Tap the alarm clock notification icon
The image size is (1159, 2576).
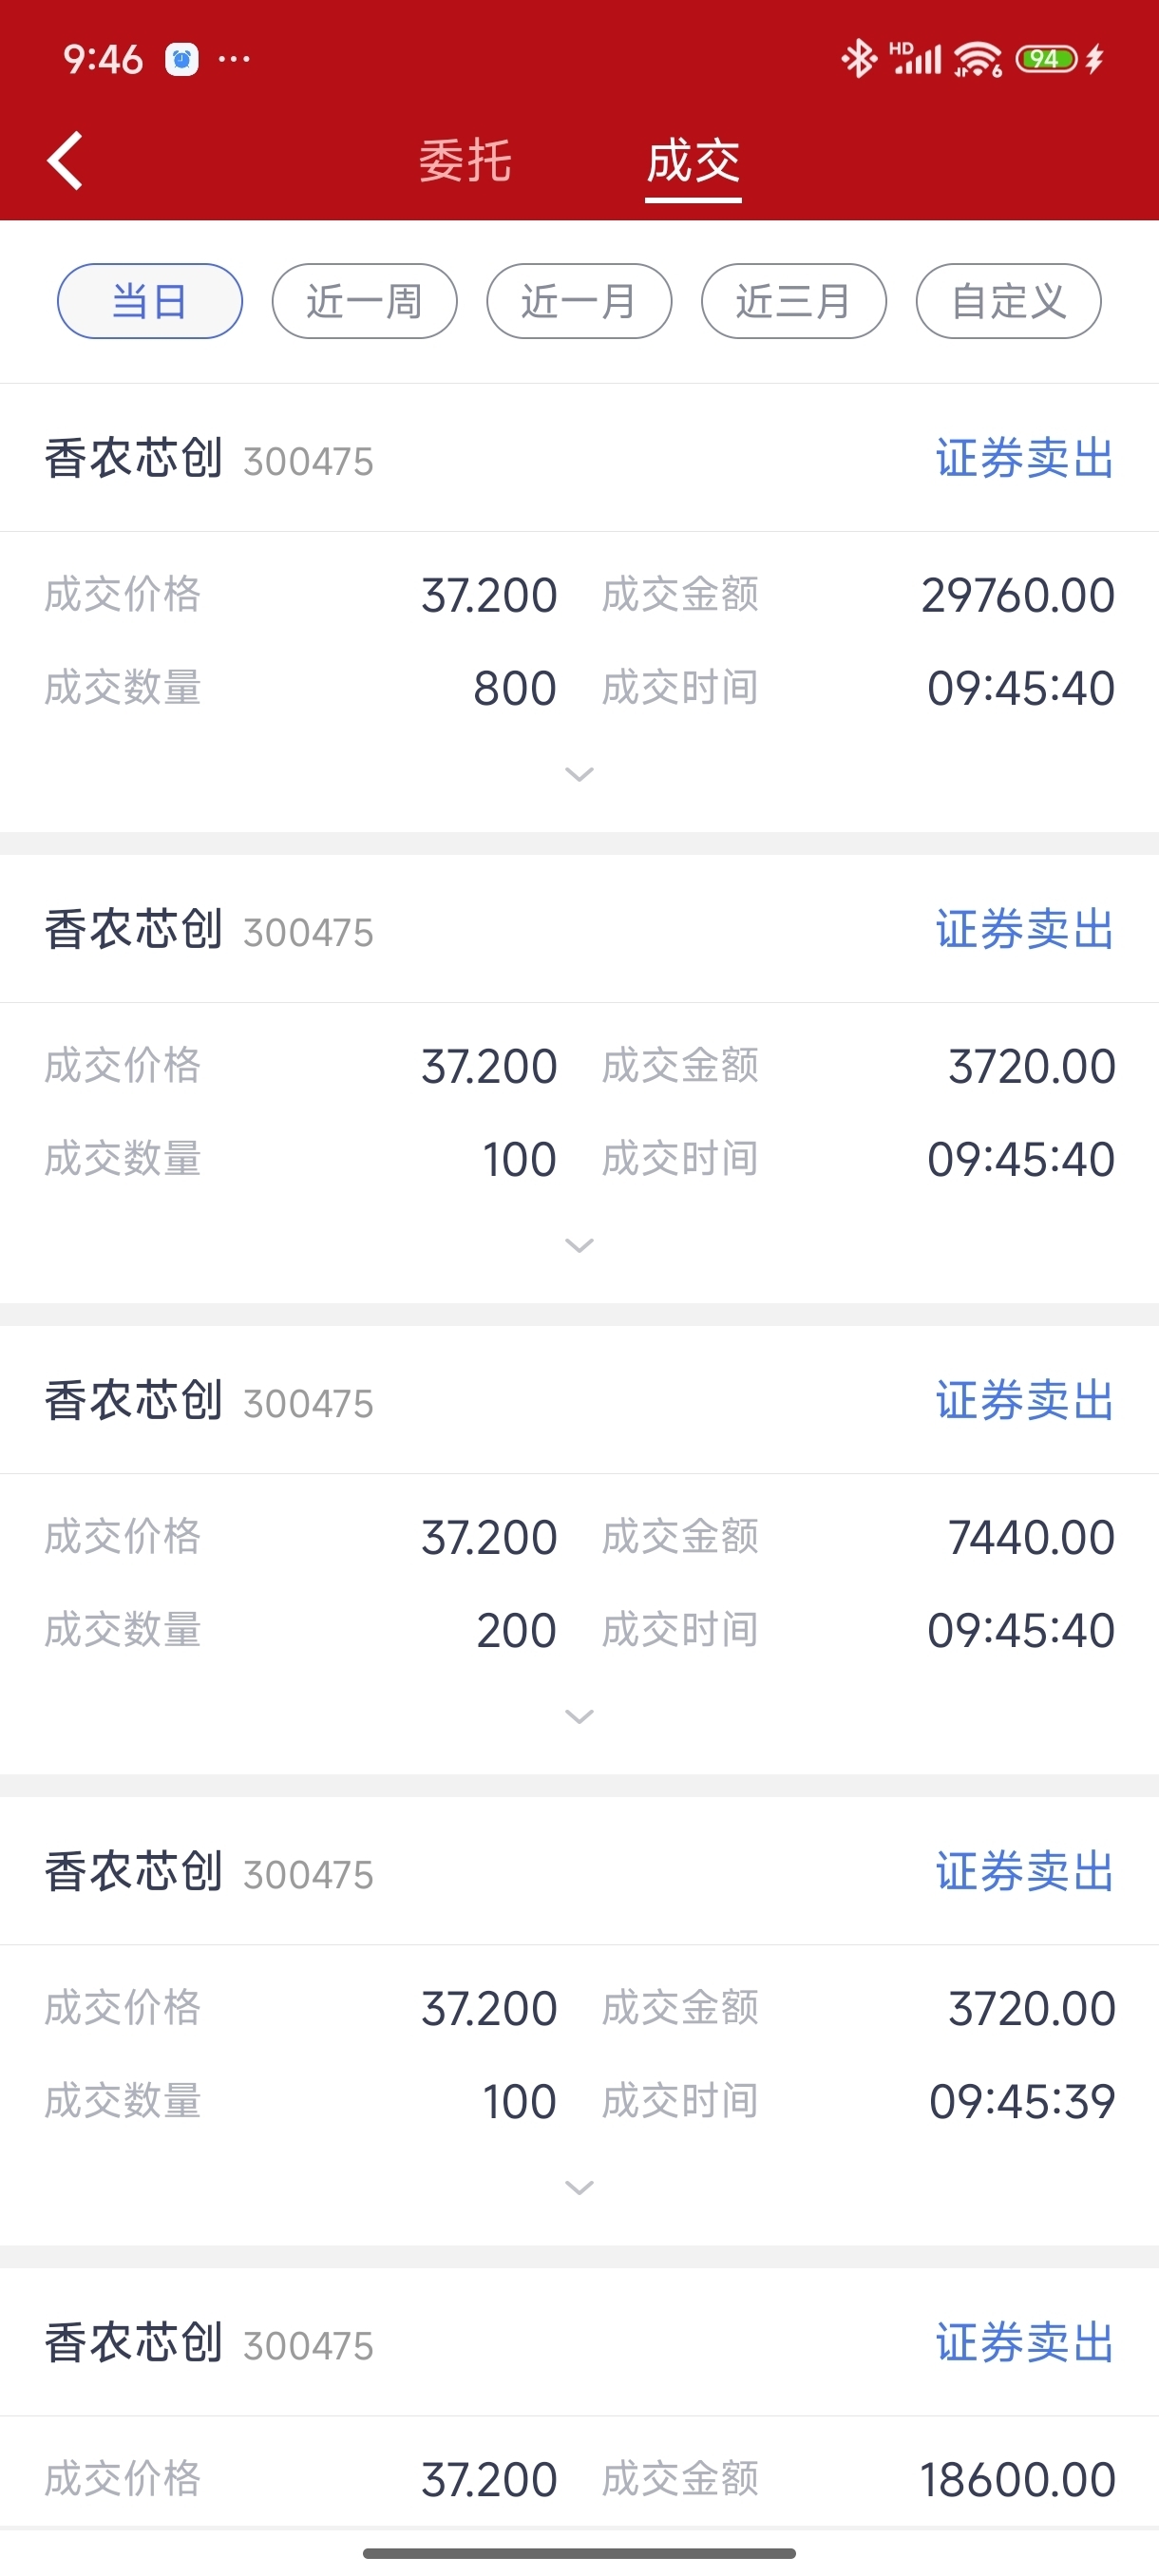point(181,60)
